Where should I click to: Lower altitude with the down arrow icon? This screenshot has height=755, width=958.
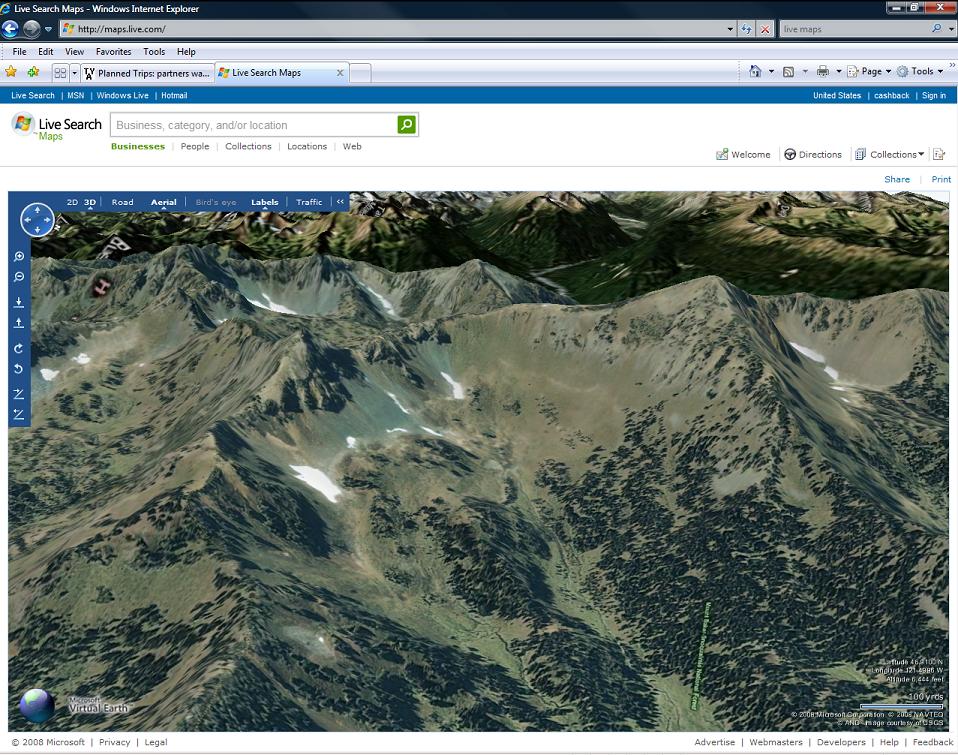pos(19,302)
